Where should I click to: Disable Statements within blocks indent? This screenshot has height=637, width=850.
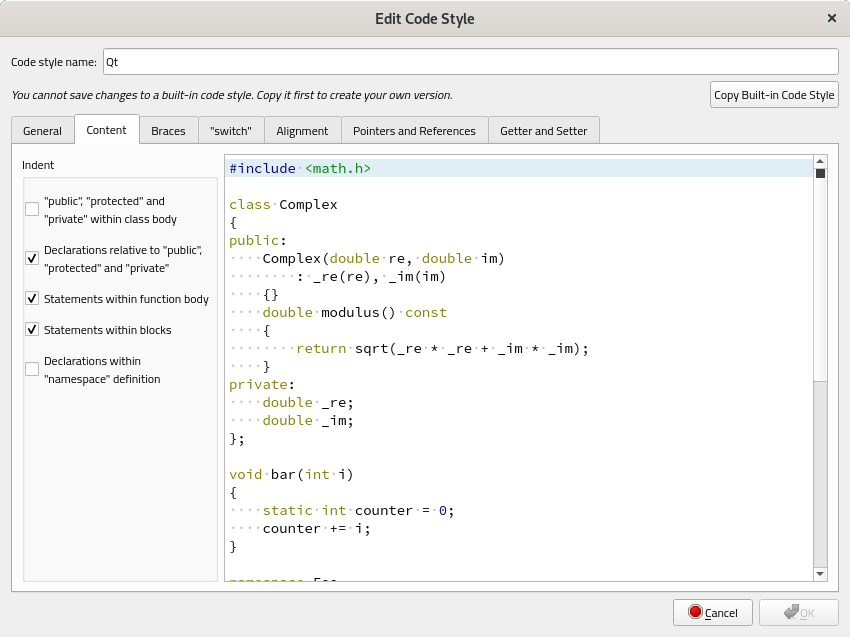coord(32,330)
